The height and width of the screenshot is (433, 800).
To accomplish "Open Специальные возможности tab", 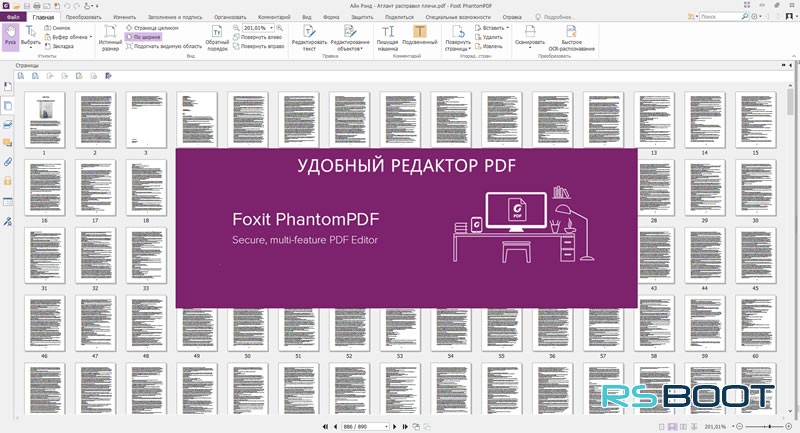I will click(x=458, y=17).
